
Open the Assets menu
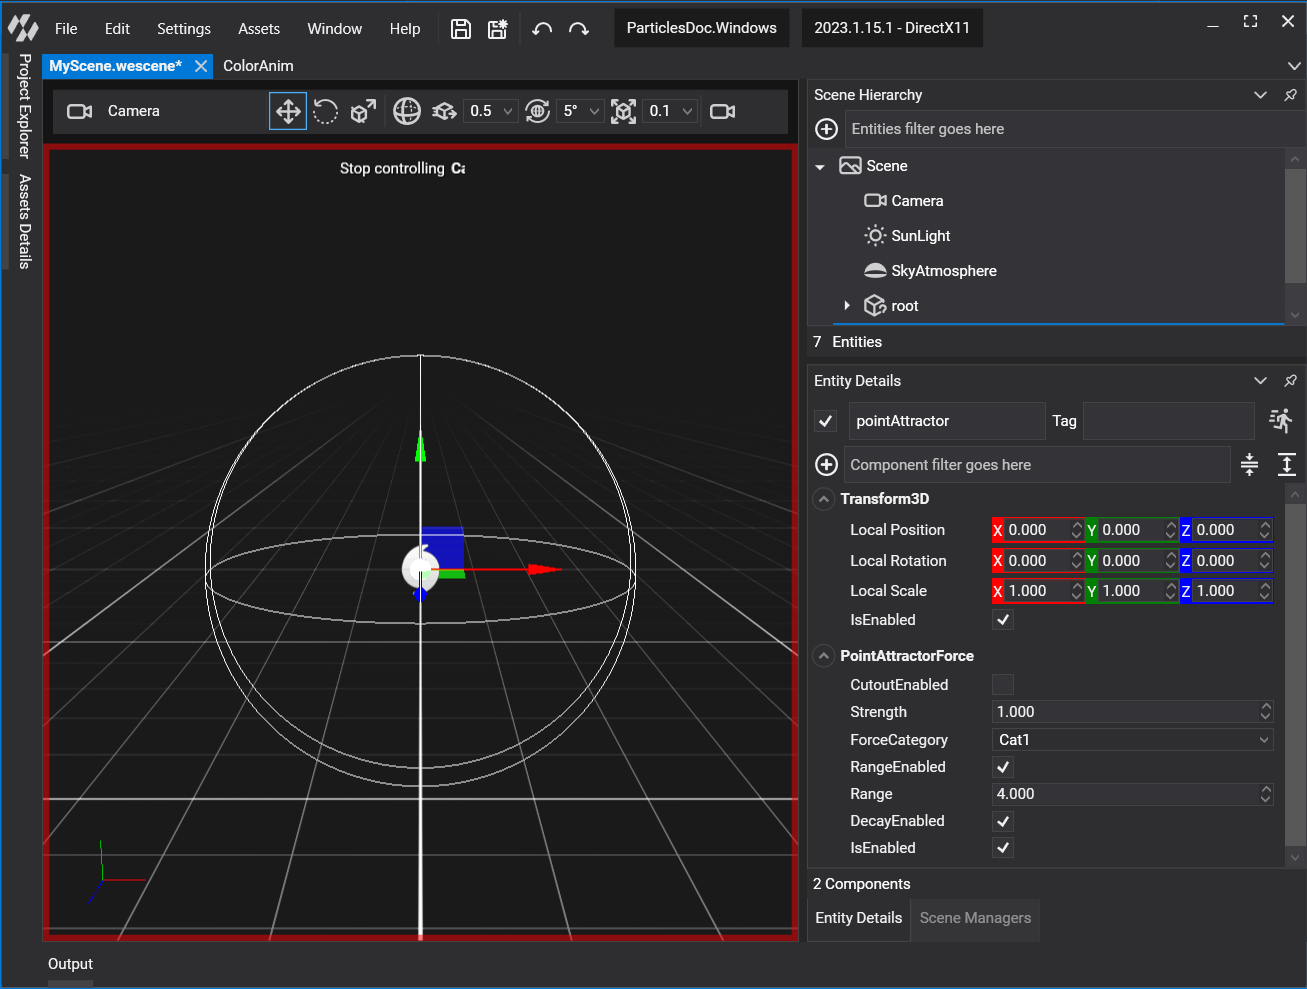pyautogui.click(x=258, y=29)
